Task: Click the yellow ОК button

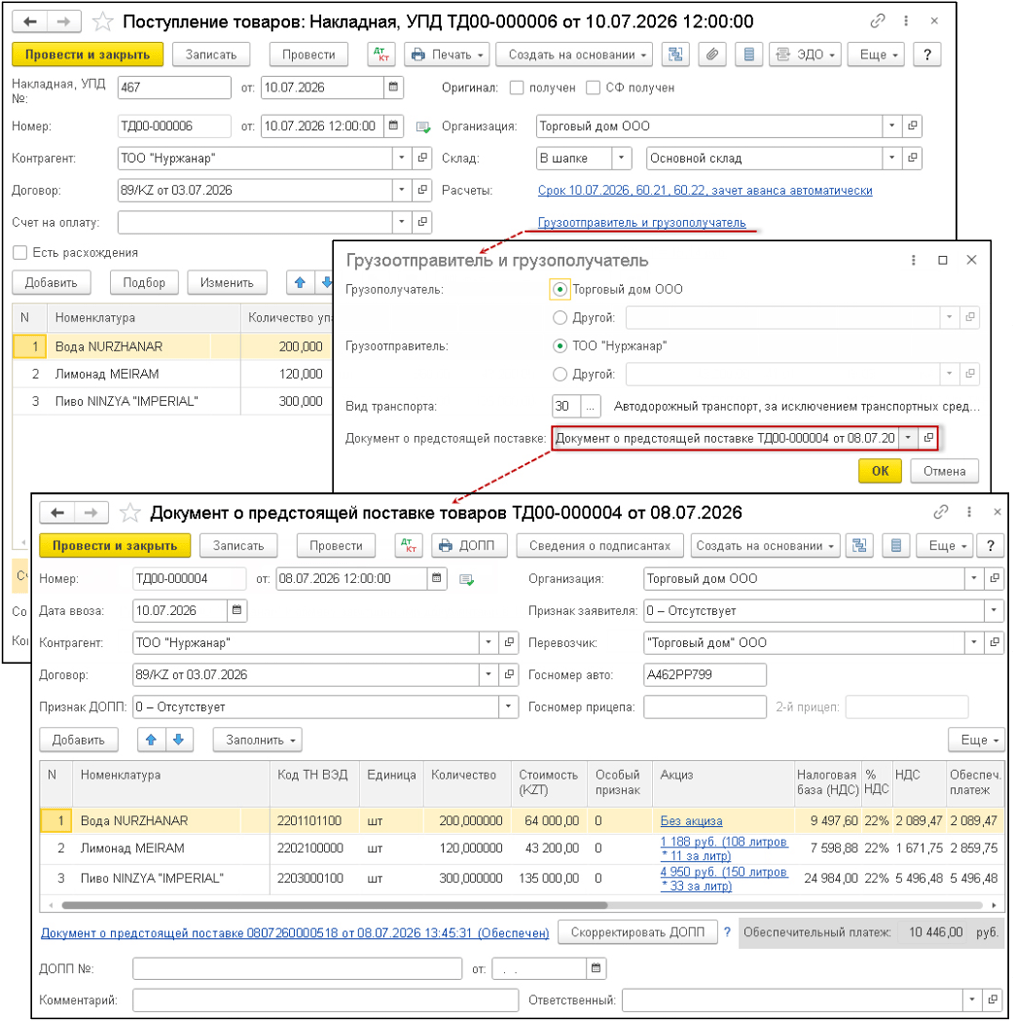Action: (880, 471)
